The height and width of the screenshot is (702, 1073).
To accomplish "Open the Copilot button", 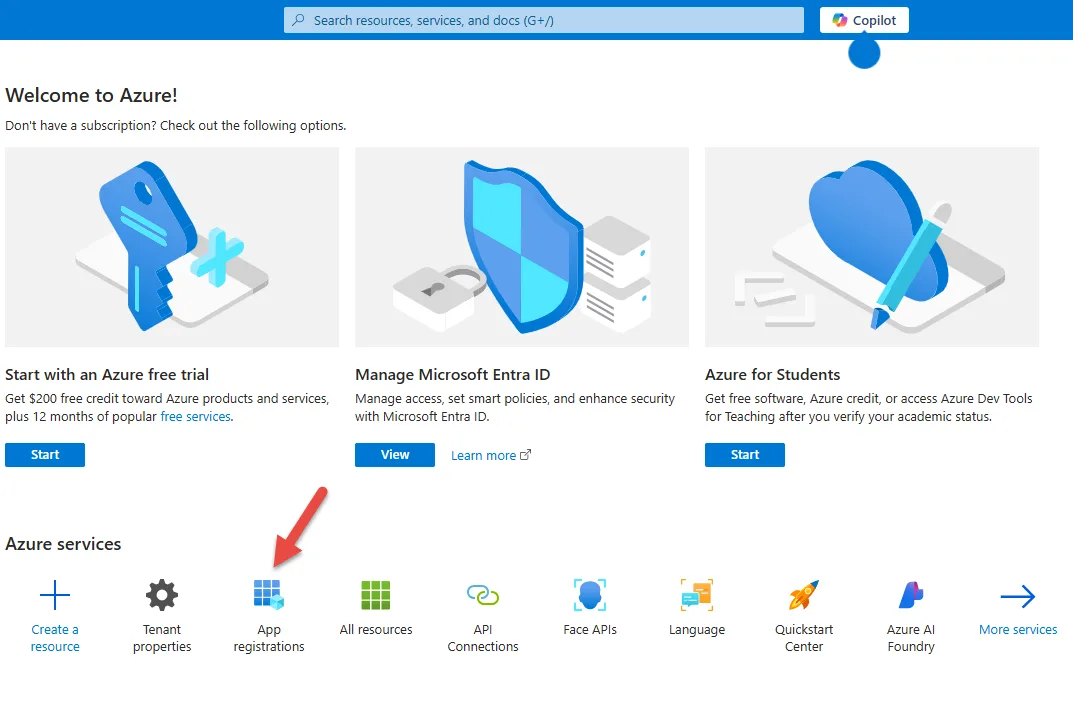I will [x=864, y=21].
